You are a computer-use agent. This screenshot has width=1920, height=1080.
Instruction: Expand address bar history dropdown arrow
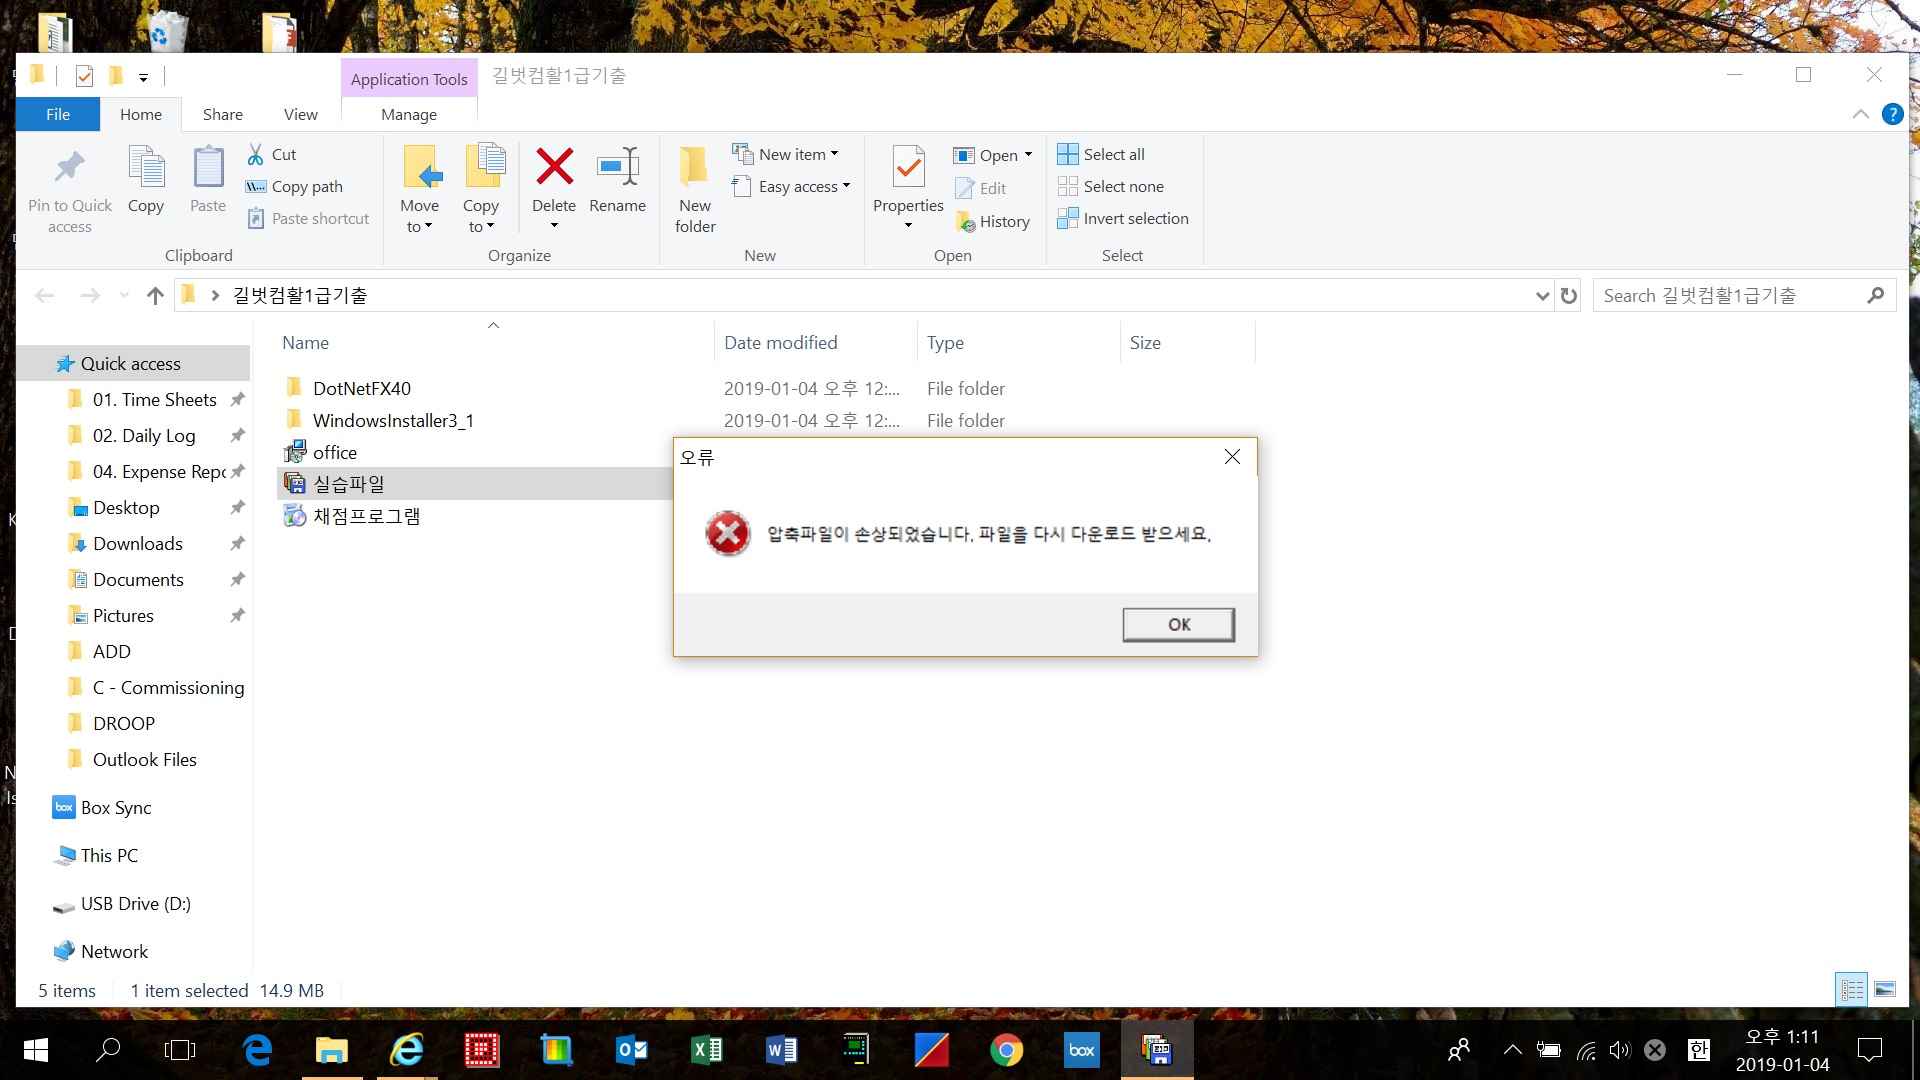[x=1542, y=296]
